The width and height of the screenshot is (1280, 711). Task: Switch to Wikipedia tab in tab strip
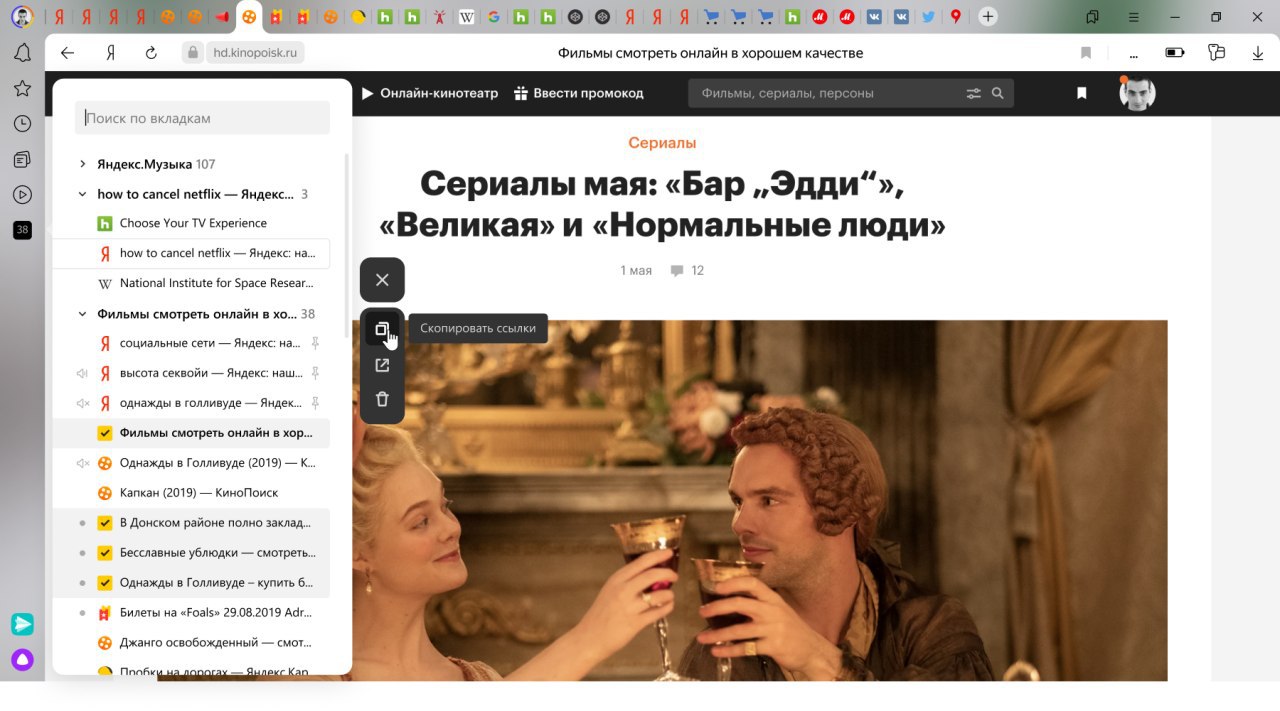[x=466, y=17]
